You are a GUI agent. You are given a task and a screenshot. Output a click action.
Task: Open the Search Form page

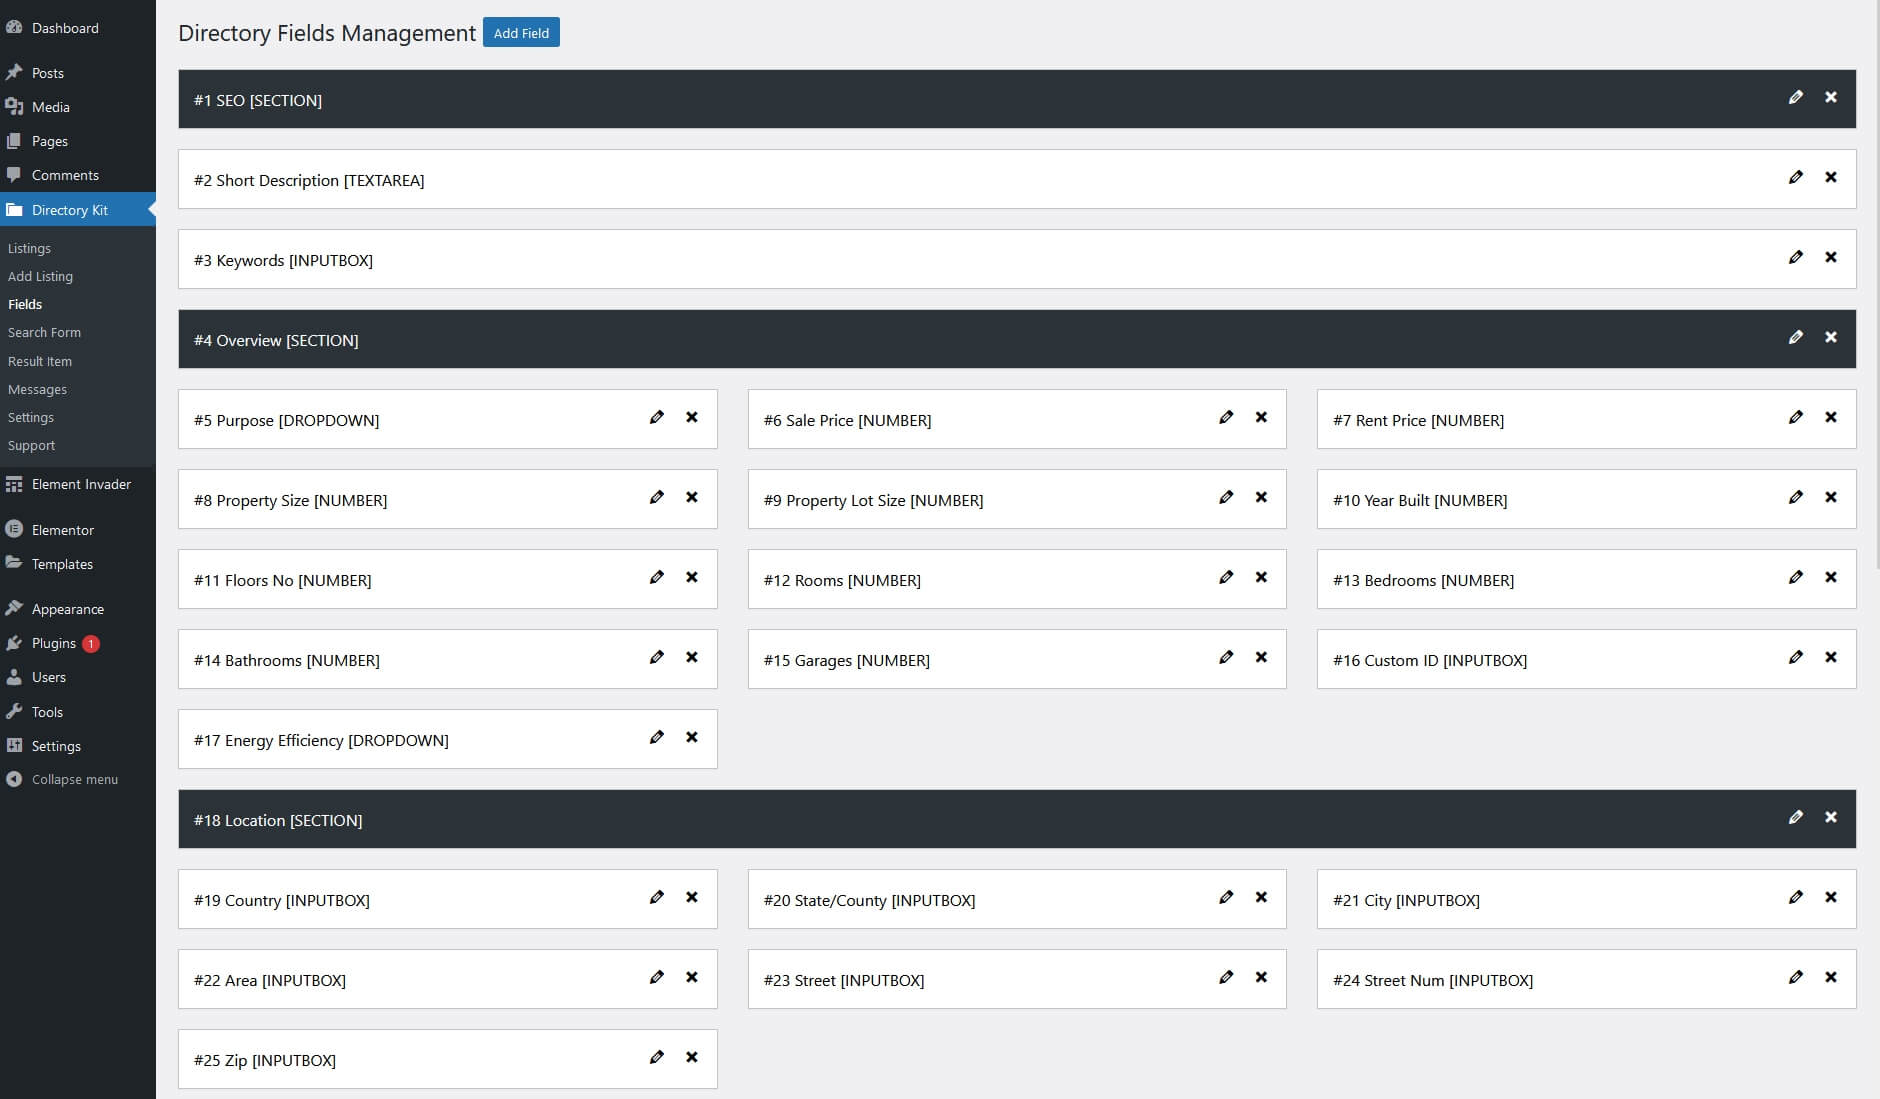44,332
